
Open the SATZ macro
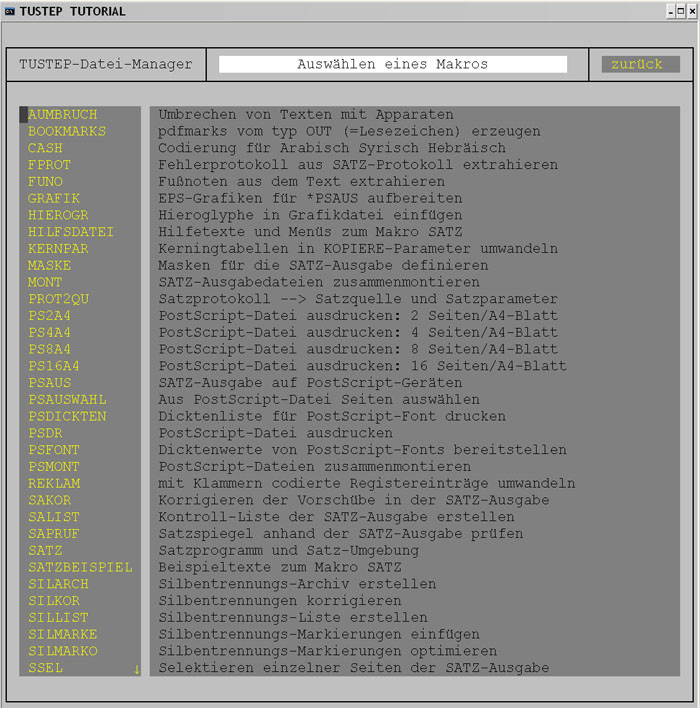coord(45,550)
